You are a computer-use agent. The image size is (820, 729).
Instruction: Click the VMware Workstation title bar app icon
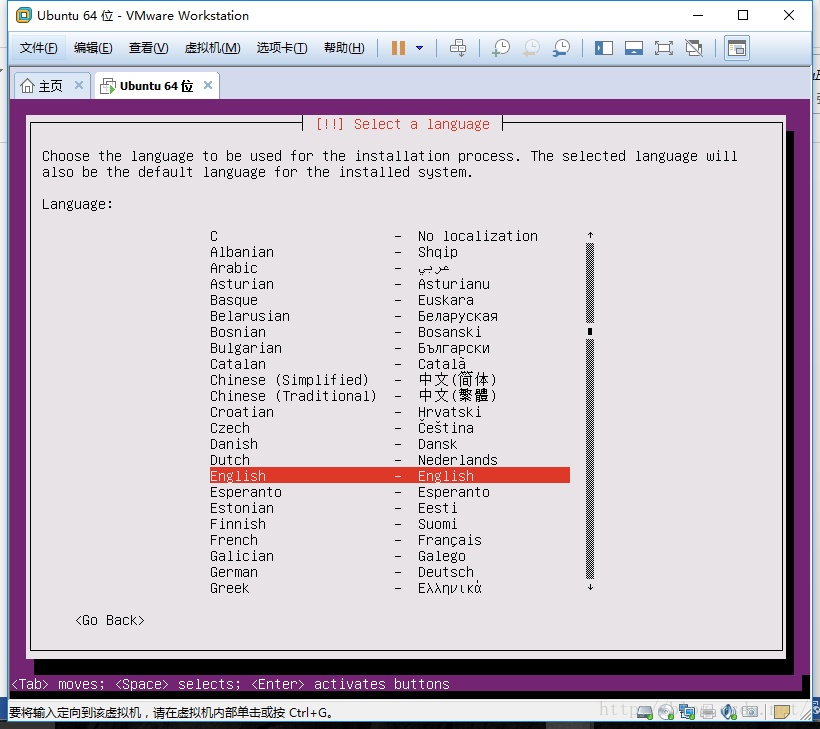24,15
